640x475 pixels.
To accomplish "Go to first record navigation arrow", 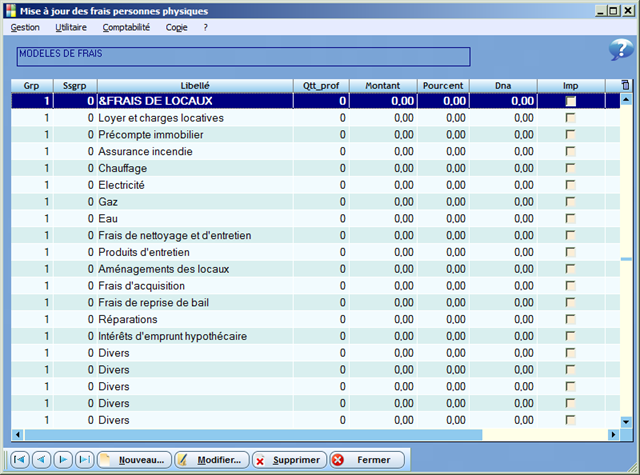I will (19, 460).
